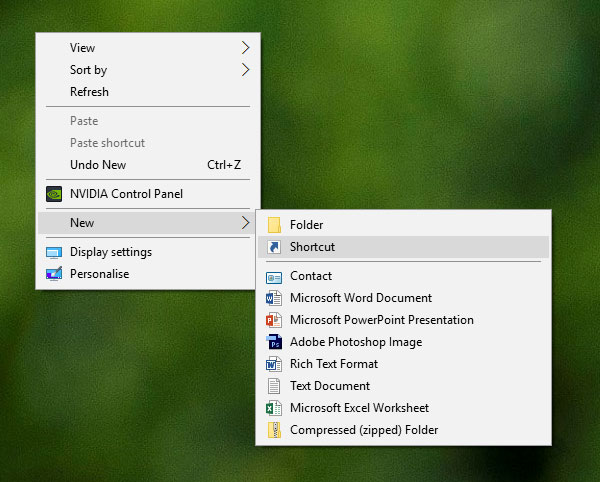Create a Microsoft PowerPoint Presentation
The image size is (600, 482).
(404, 320)
